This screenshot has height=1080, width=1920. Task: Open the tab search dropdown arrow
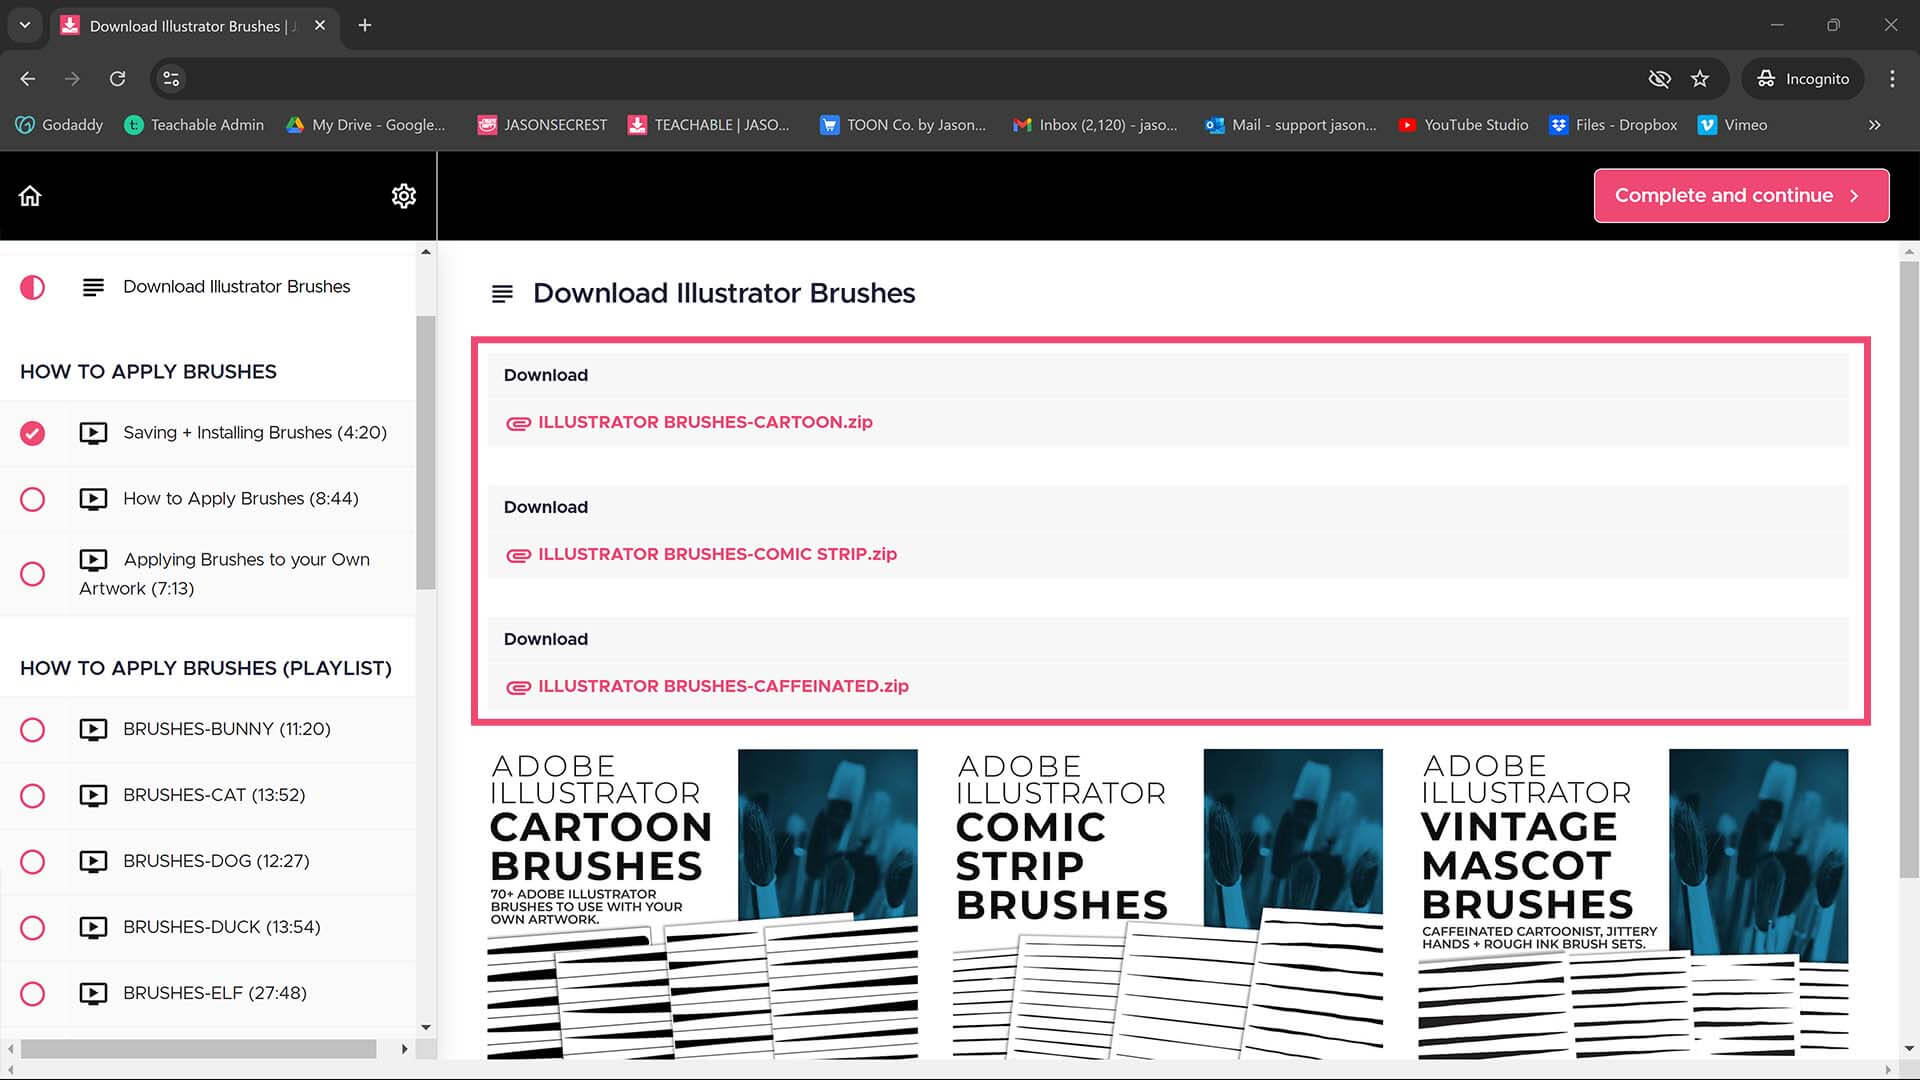pyautogui.click(x=25, y=26)
